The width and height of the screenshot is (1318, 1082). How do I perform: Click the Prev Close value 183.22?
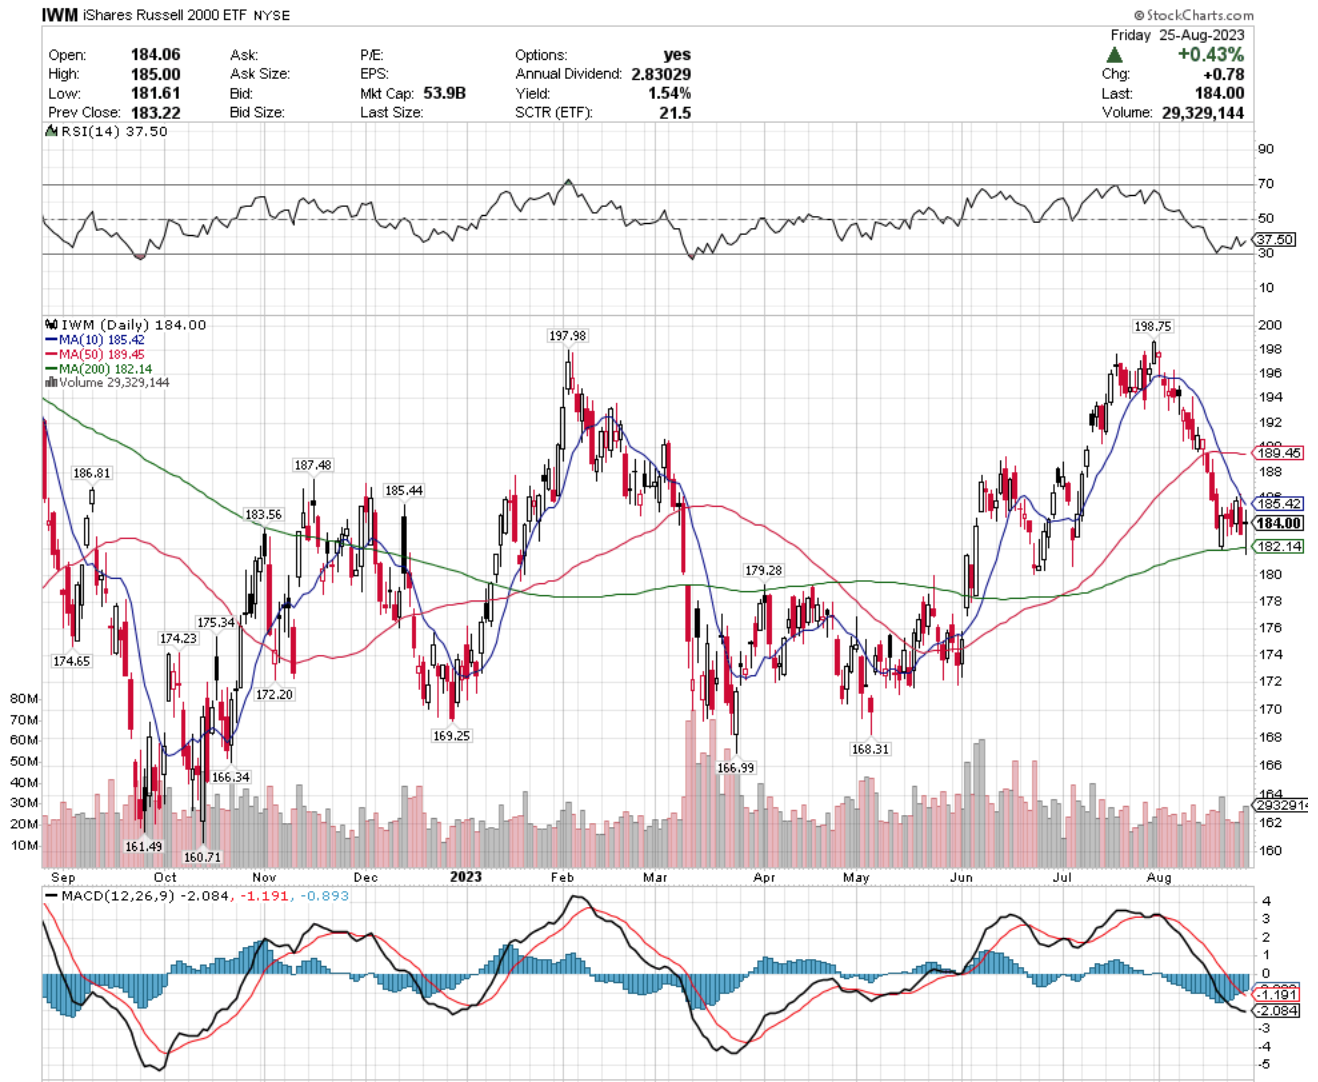156,112
